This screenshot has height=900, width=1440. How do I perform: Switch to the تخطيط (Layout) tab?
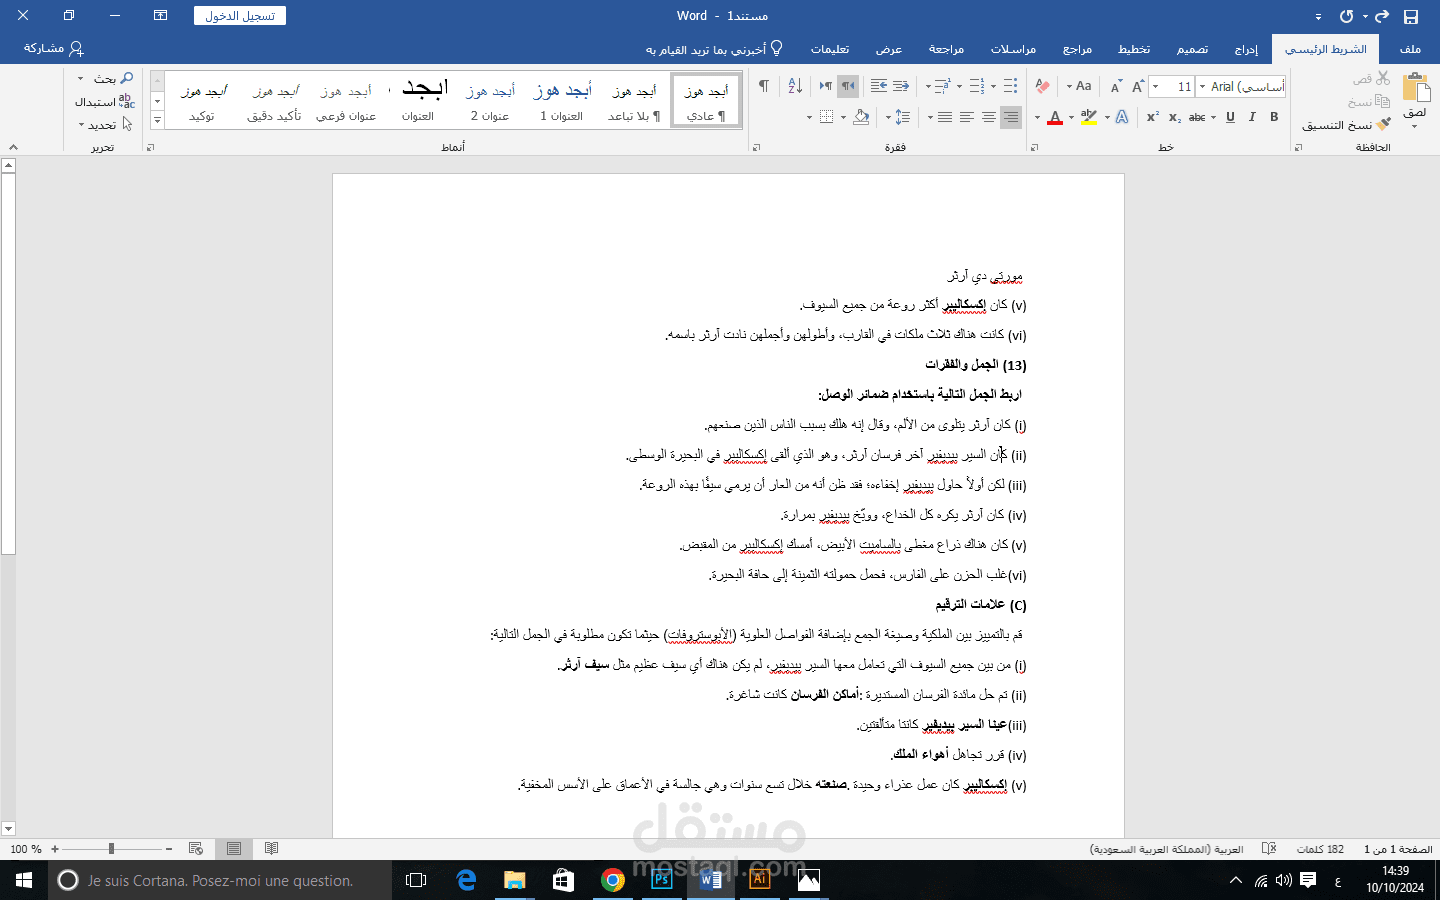coord(1134,49)
